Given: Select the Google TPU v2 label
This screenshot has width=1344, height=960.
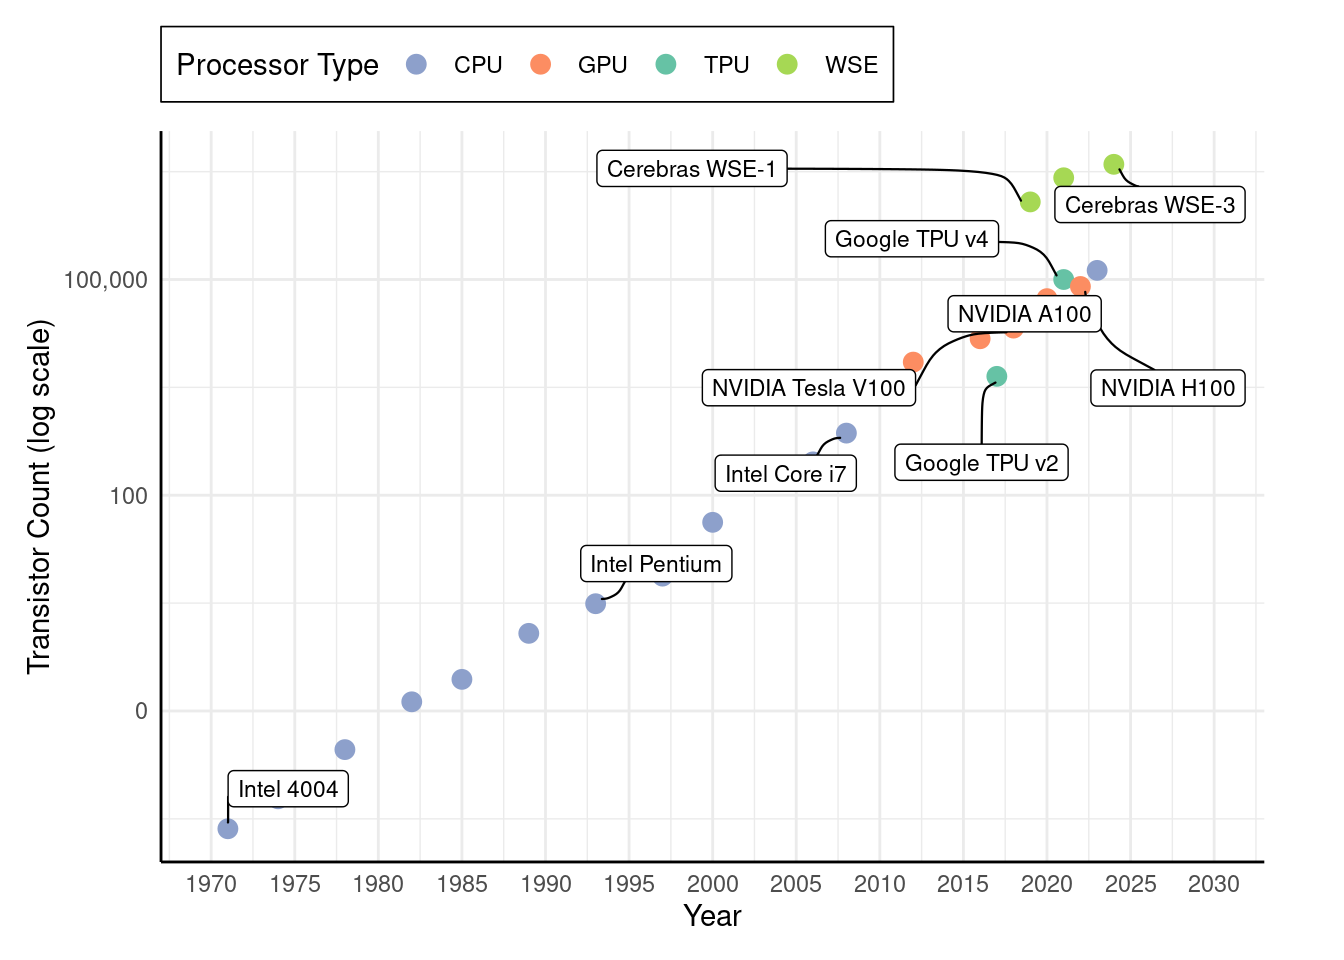Looking at the screenshot, I should (981, 463).
